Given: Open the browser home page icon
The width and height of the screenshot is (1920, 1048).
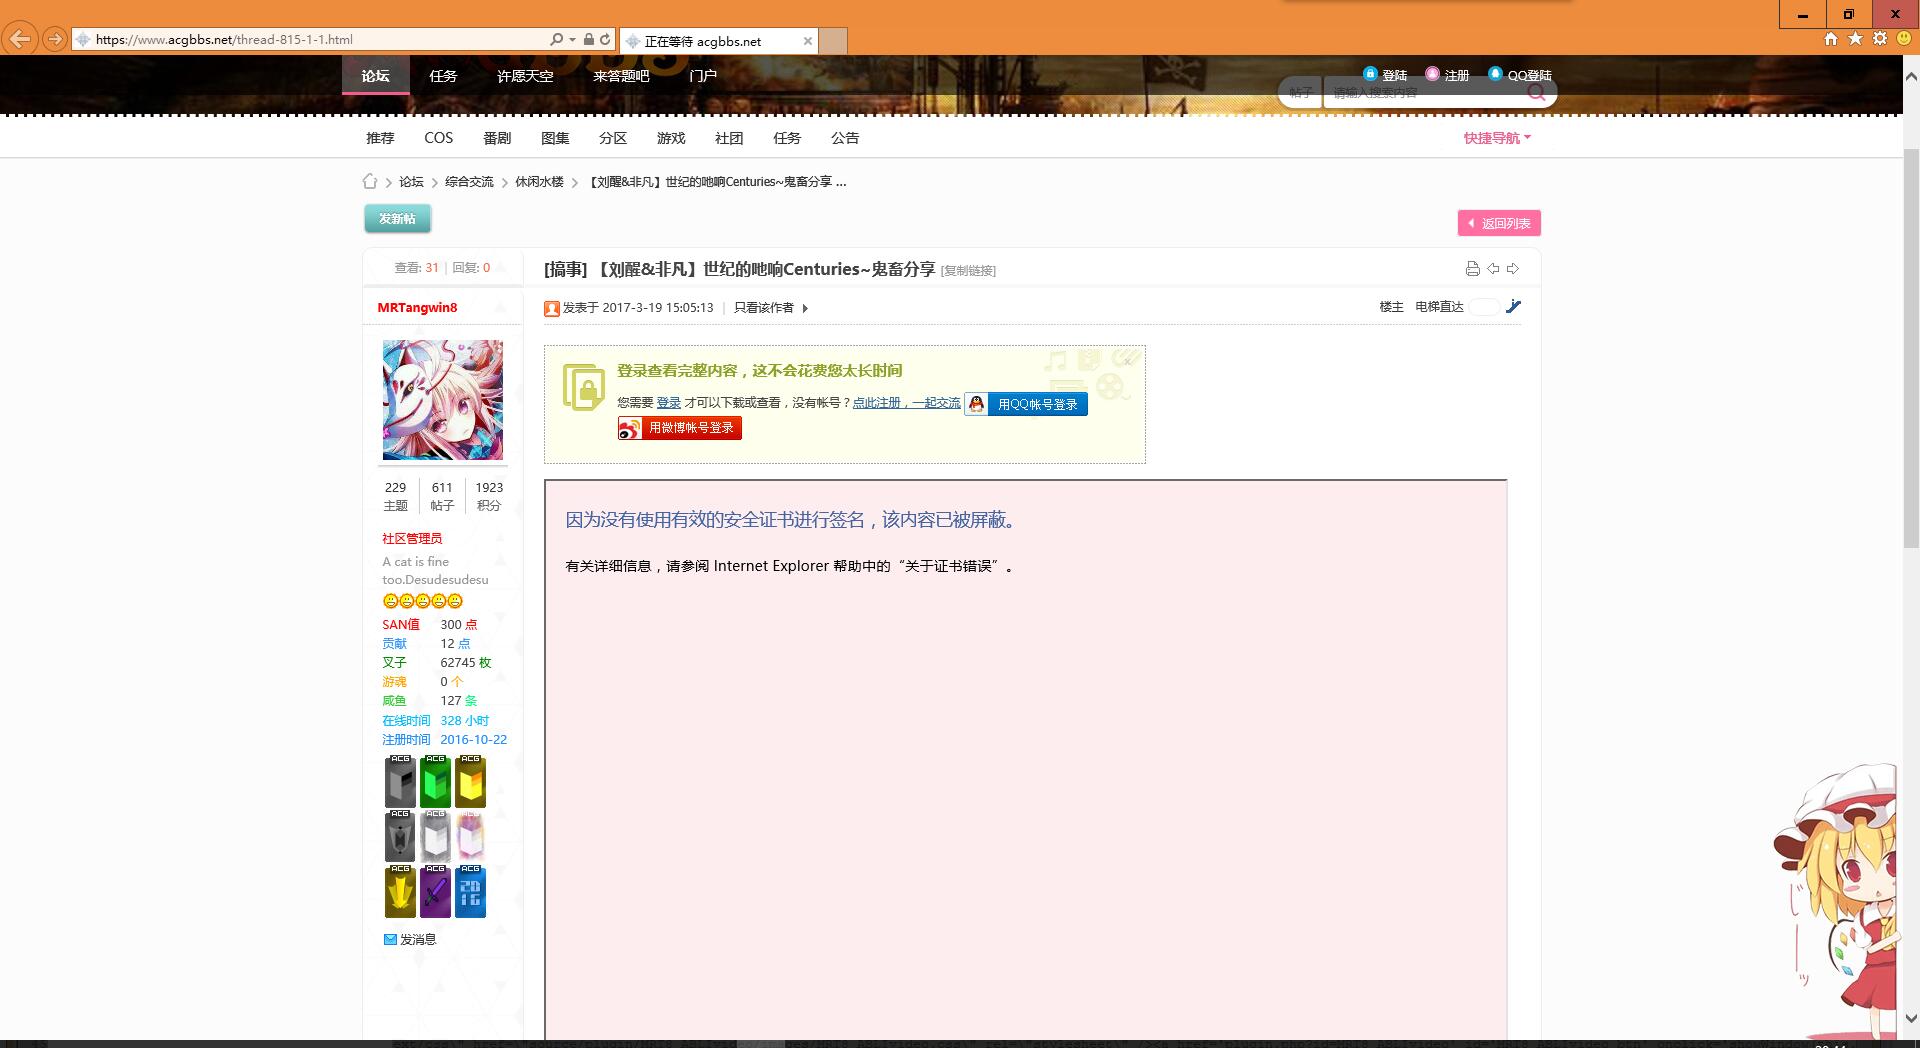Looking at the screenshot, I should pos(1831,39).
